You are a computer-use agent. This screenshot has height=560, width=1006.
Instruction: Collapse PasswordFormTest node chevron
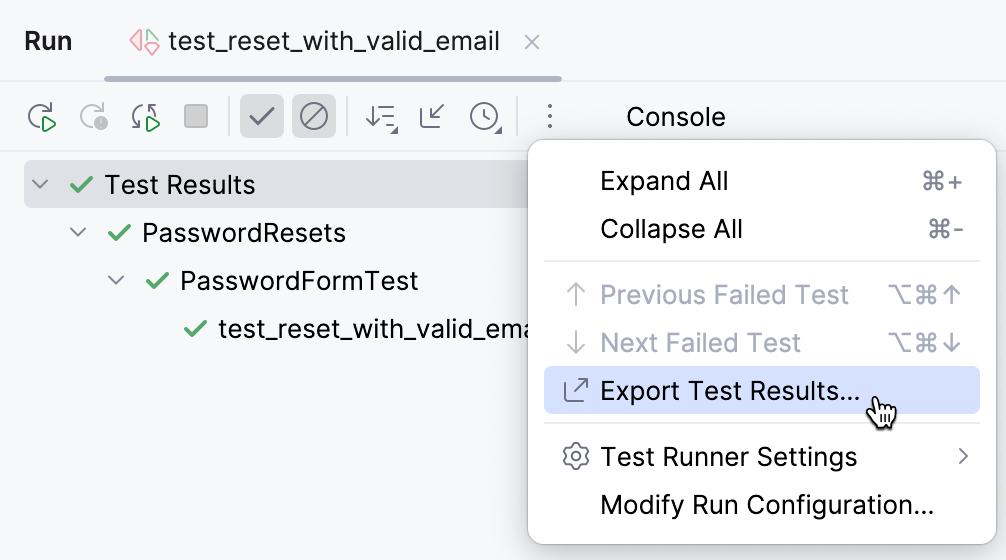tap(116, 281)
